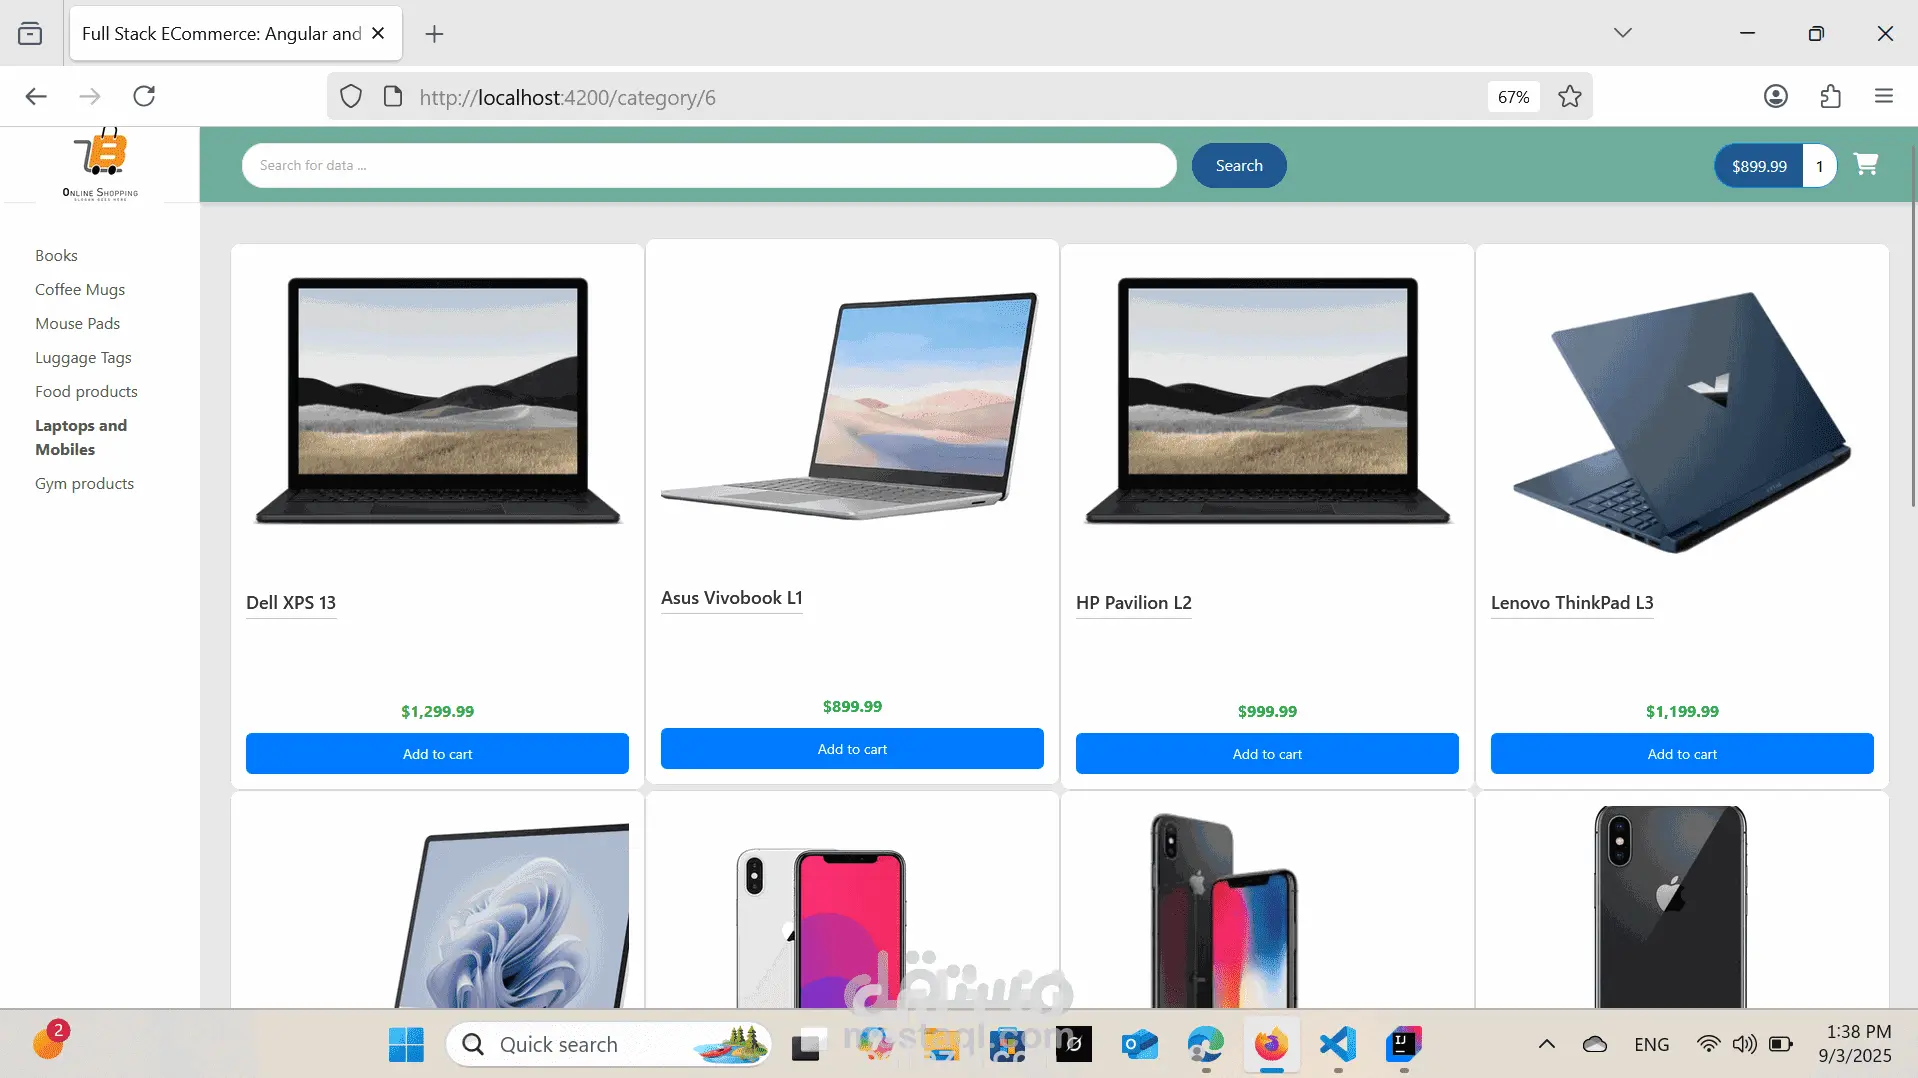Select the Gym products category
Image resolution: width=1918 pixels, height=1078 pixels.
point(84,484)
